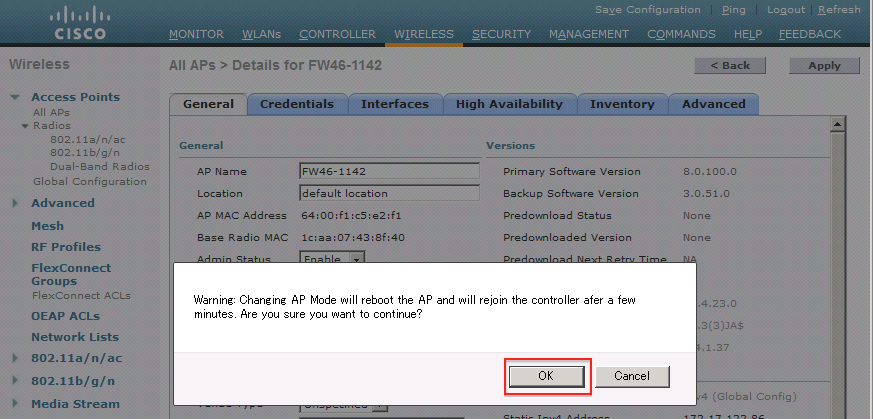Click the Logout link
This screenshot has width=873, height=419.
point(786,9)
